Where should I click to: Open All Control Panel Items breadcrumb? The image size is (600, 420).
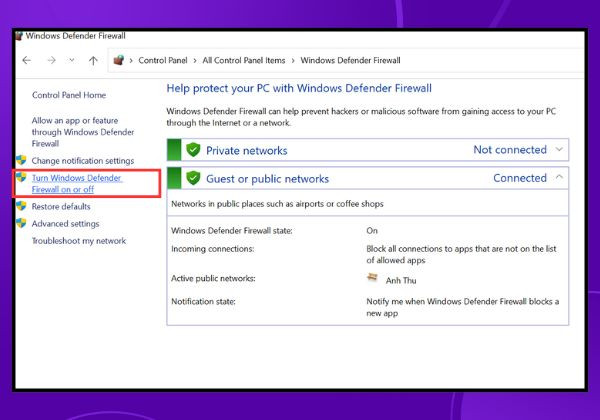244,60
